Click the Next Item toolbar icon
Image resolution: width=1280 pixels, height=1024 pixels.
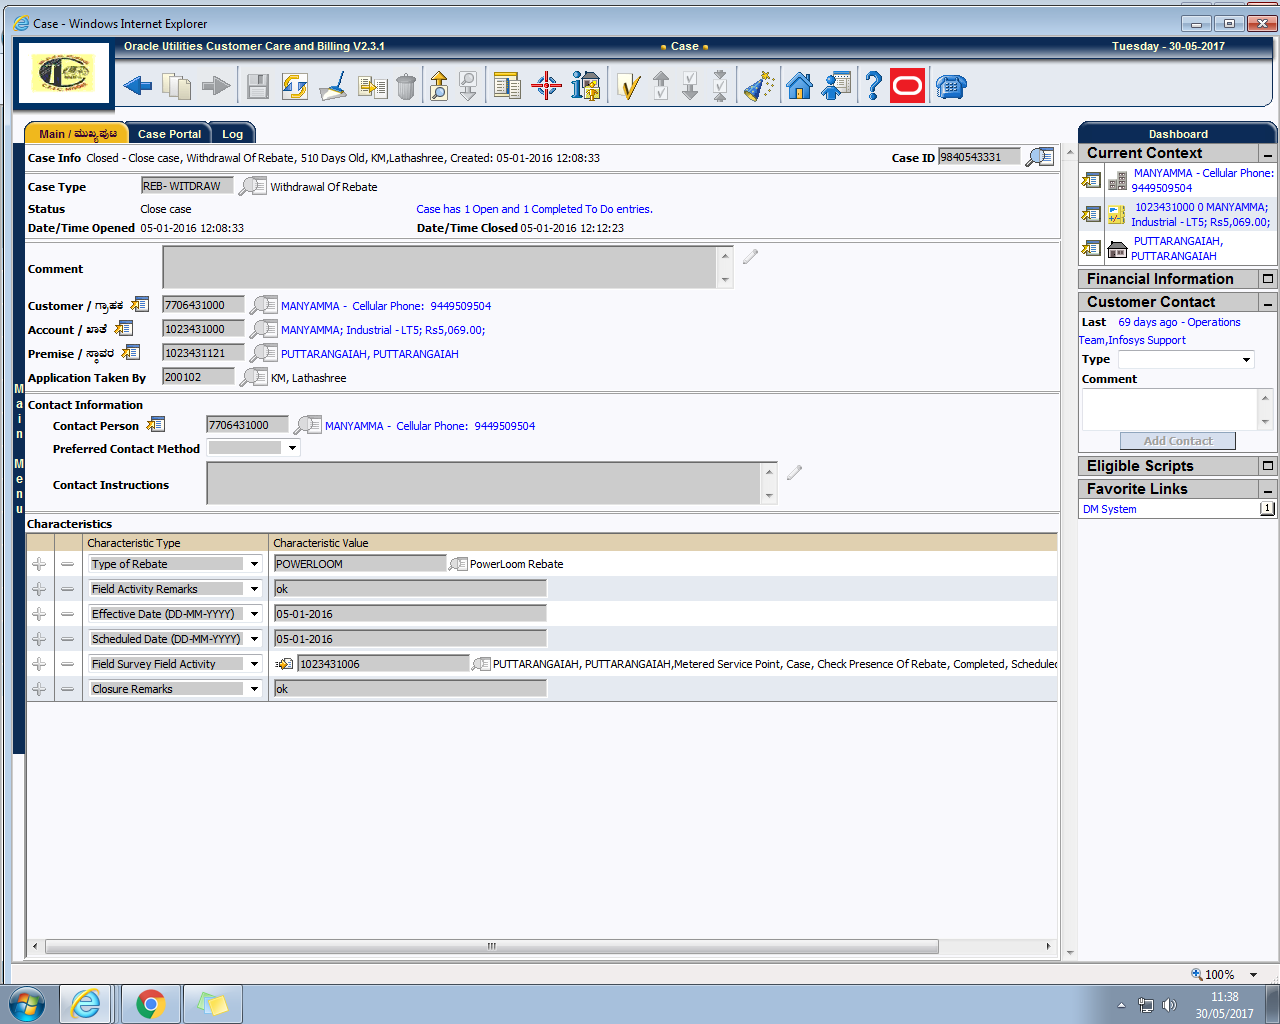pos(468,86)
